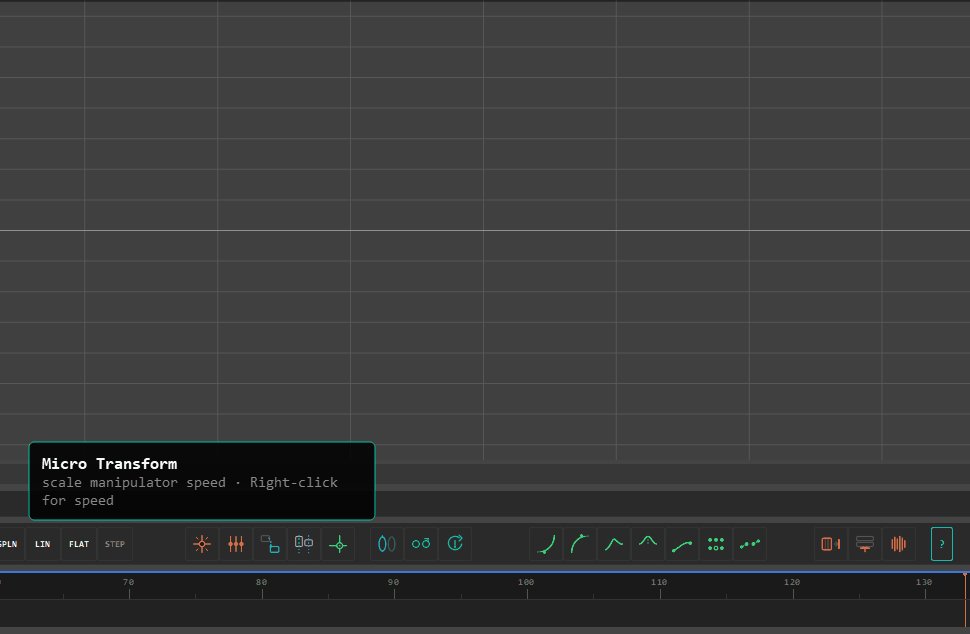
Task: Apply the green ease-out arc curve icon
Action: pyautogui.click(x=580, y=544)
